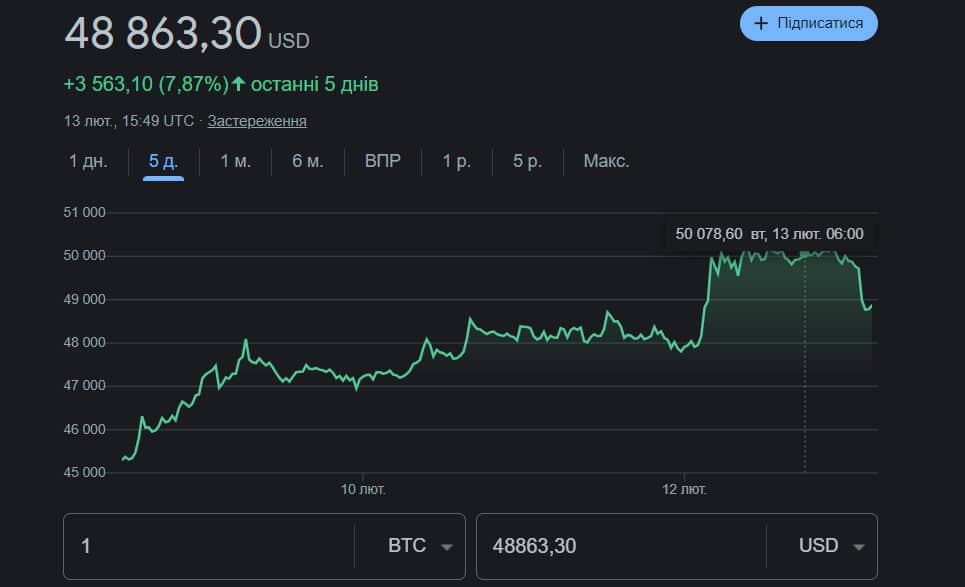Click the 50 078,60 chart tooltip
This screenshot has height=587, width=965.
tap(769, 234)
